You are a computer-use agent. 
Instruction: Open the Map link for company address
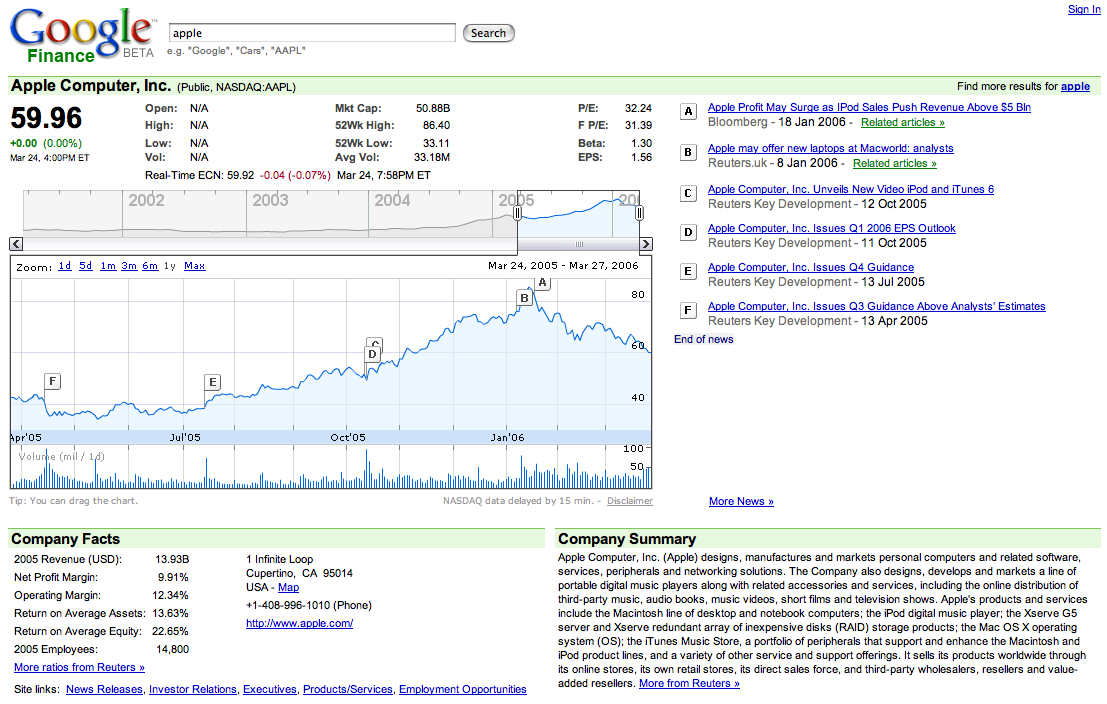click(x=288, y=587)
